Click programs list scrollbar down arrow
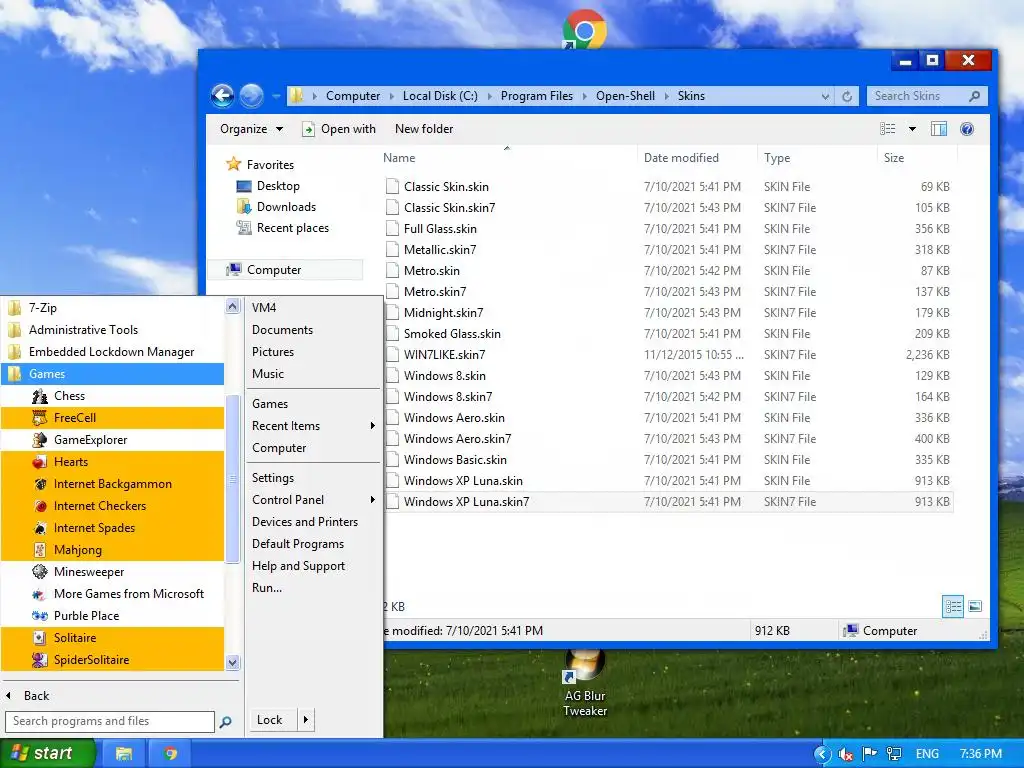 click(x=232, y=662)
